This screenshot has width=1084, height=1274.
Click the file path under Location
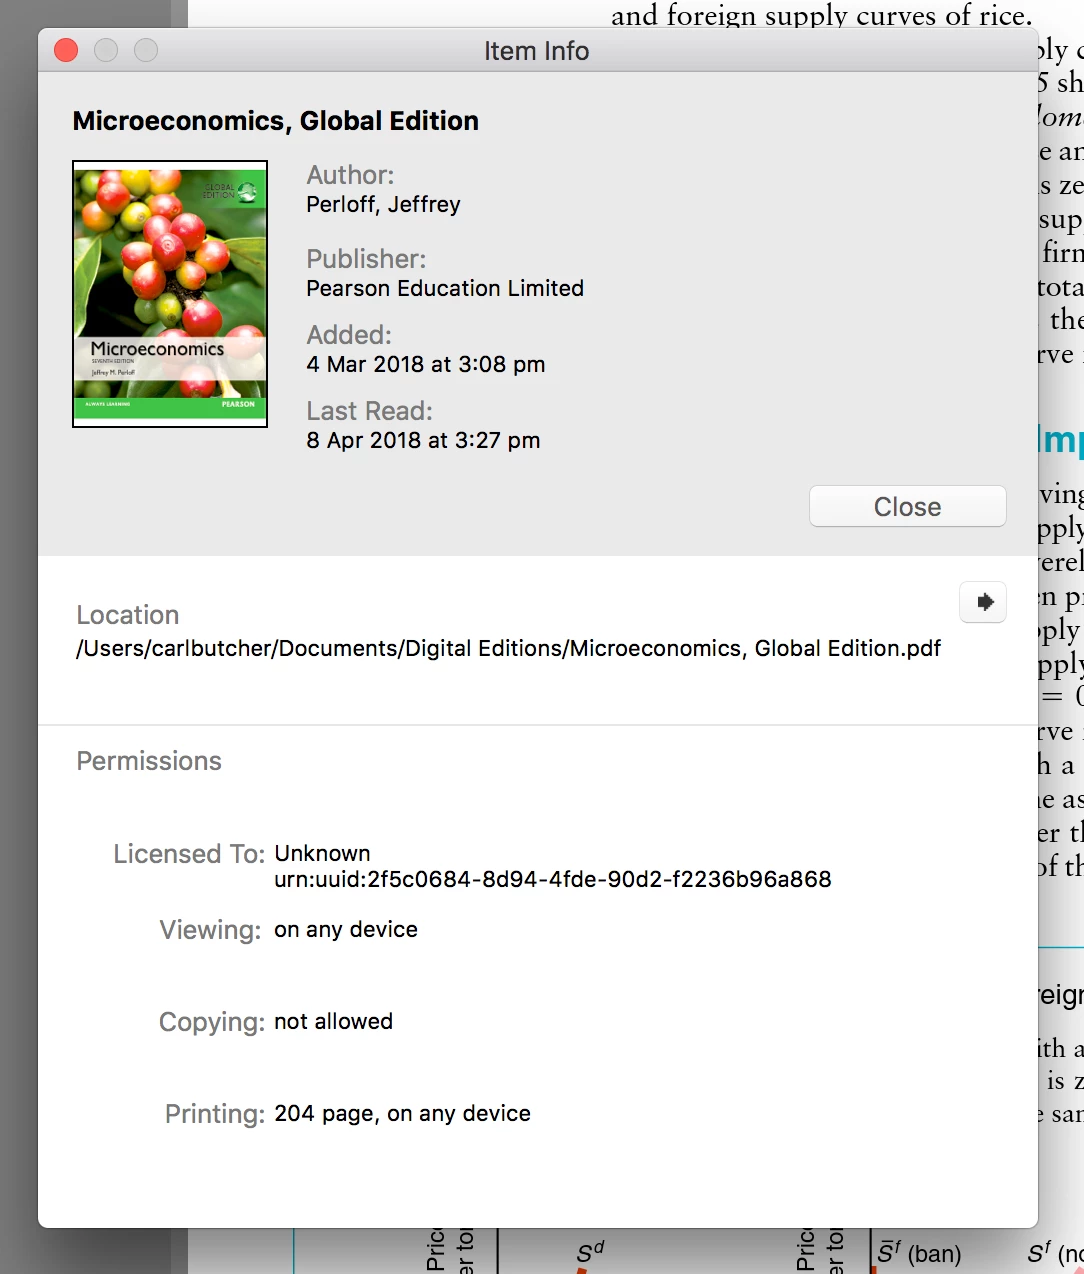coord(508,648)
